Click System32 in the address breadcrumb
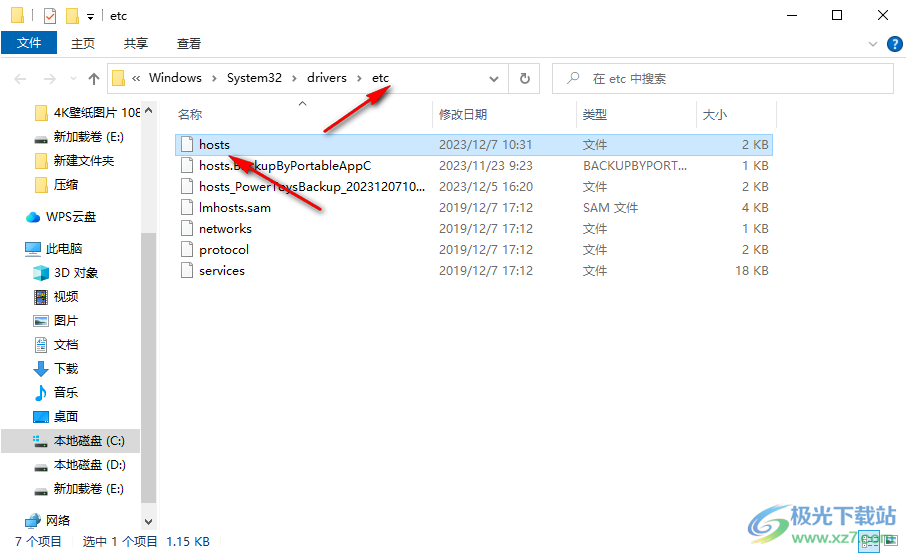Image resolution: width=907 pixels, height=554 pixels. 254,78
